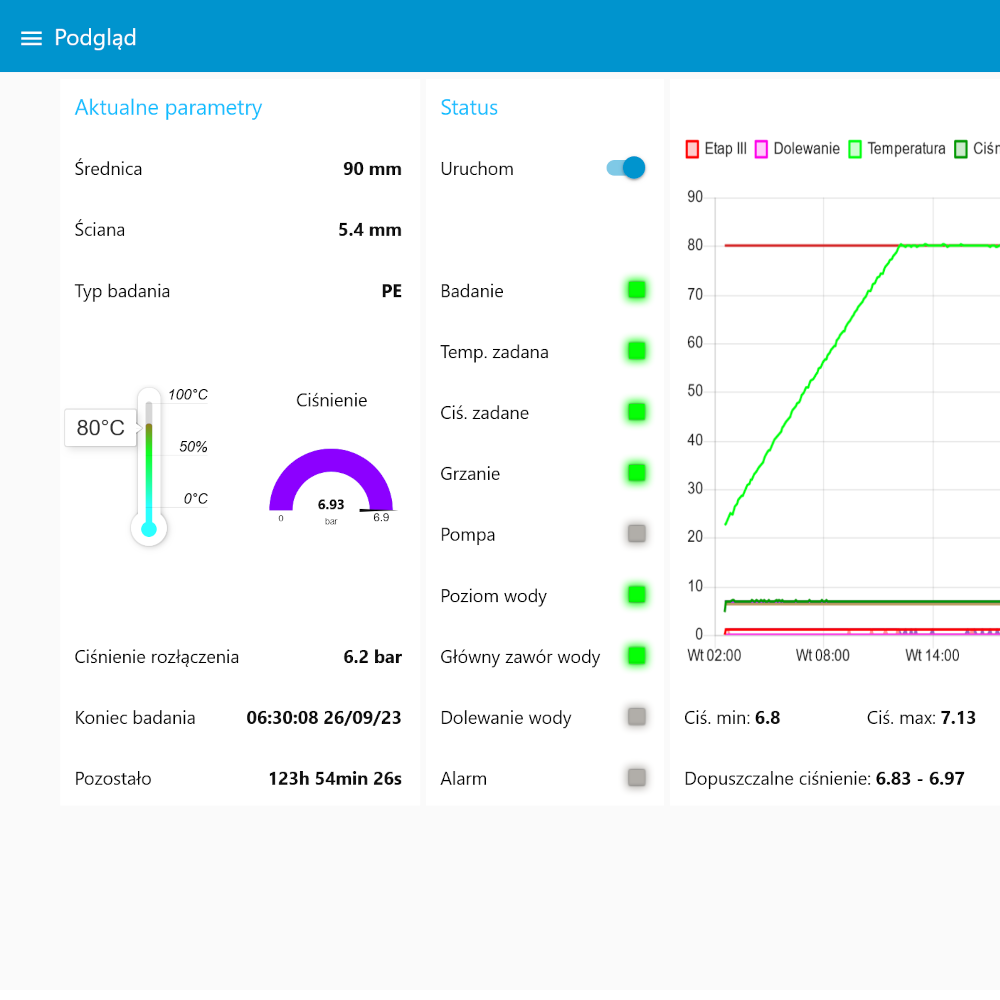Click the Status section heading
The height and width of the screenshot is (1000, 1000).
click(x=469, y=107)
